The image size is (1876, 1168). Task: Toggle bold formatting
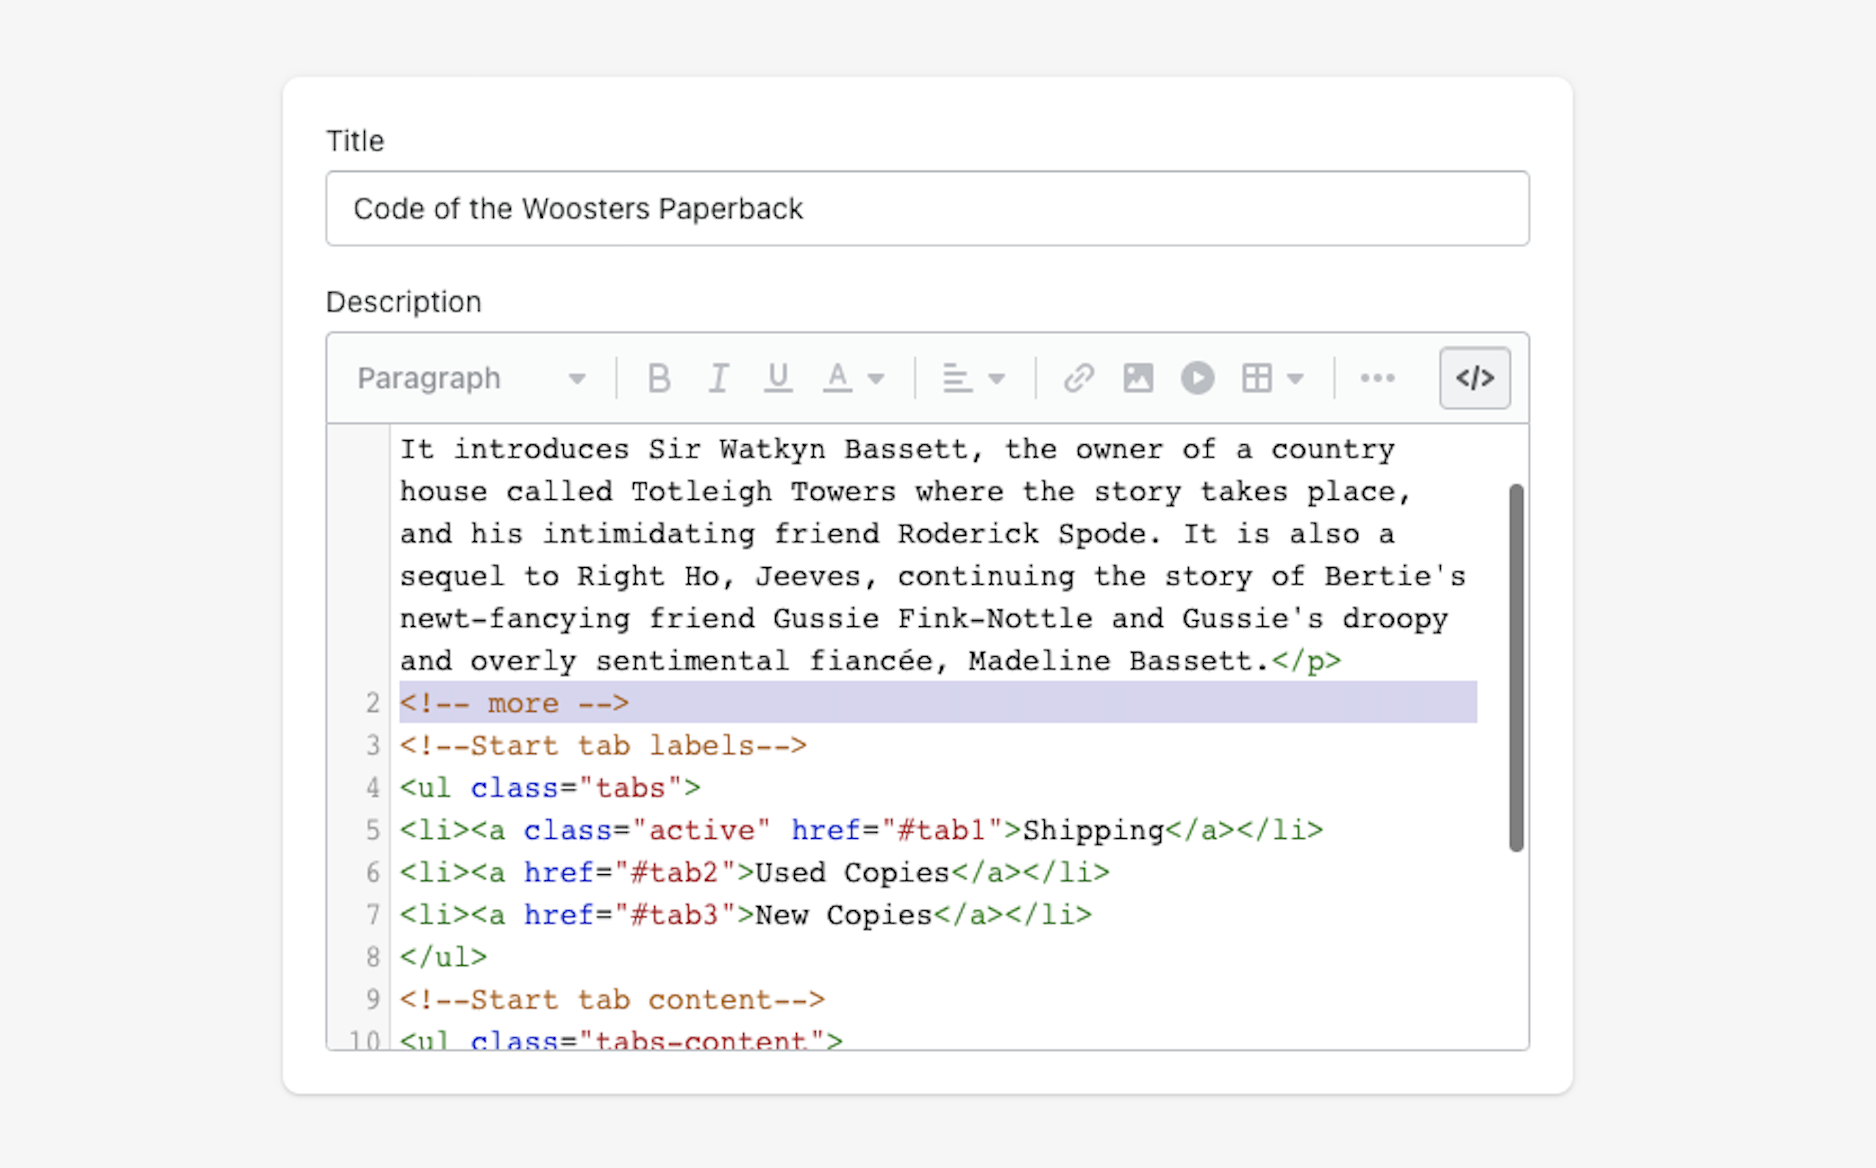point(658,378)
